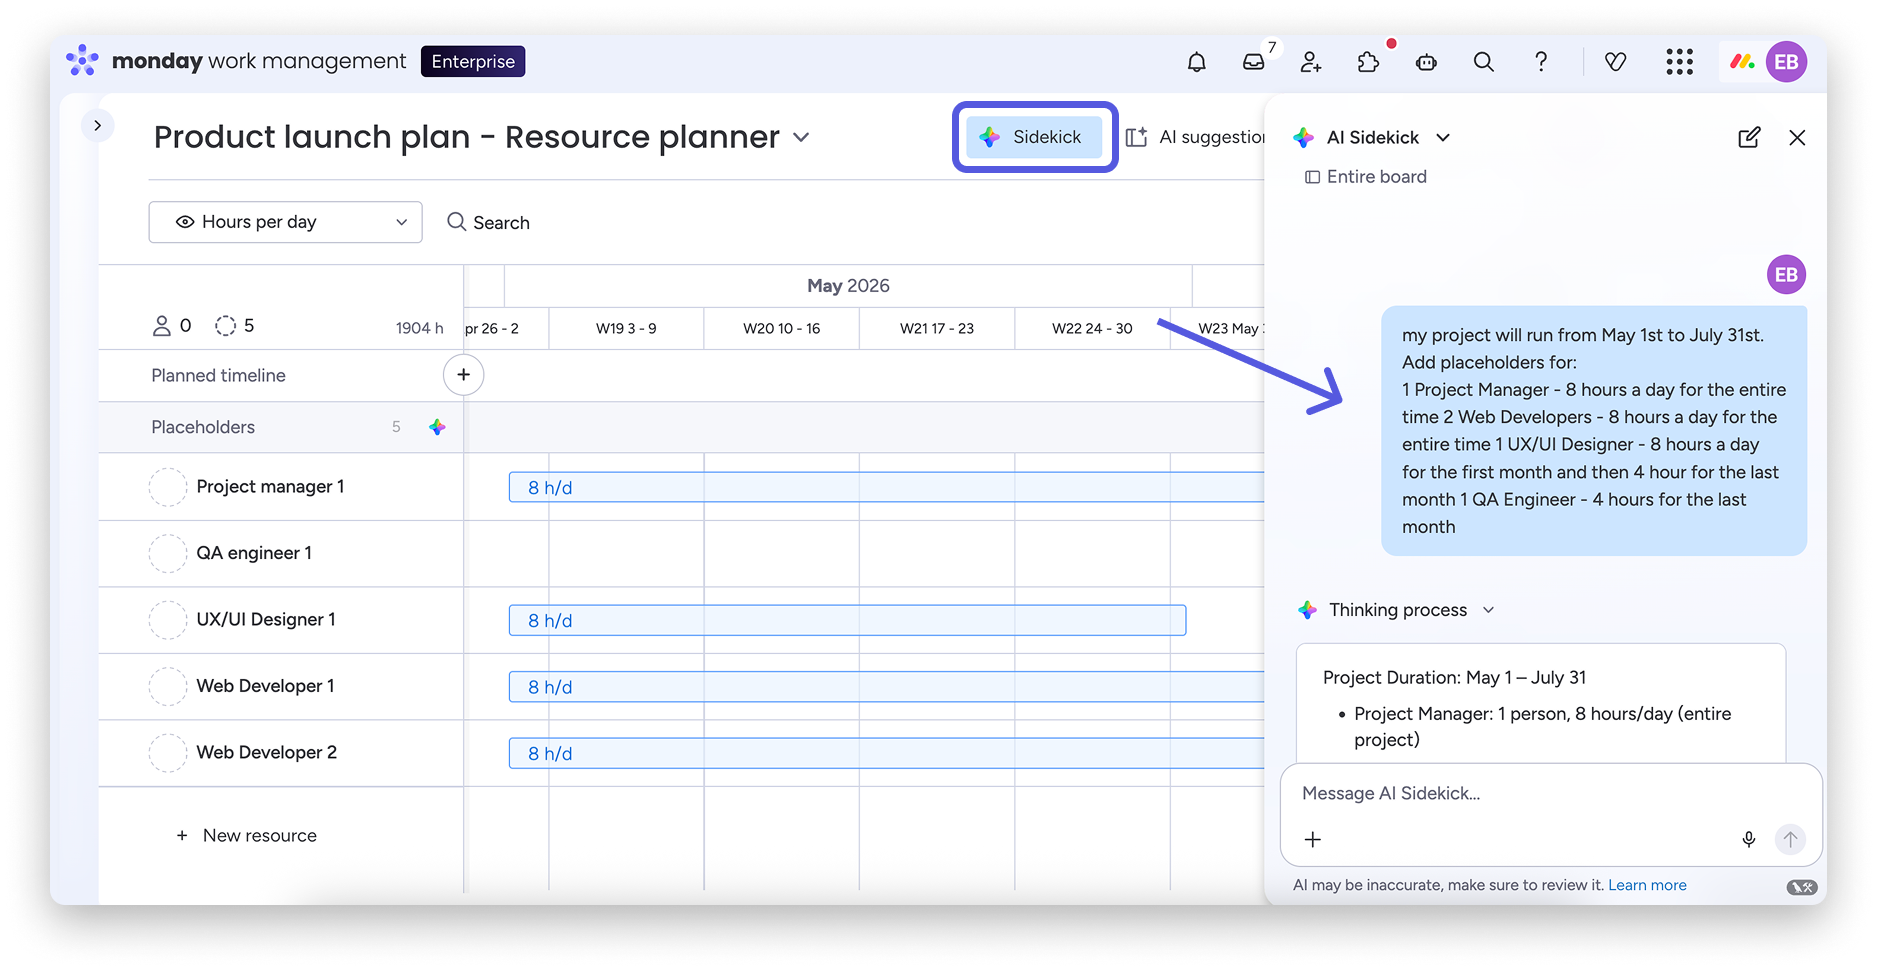Click the Web Developer 2 name
Screen dimensions: 1877x970
(x=266, y=753)
